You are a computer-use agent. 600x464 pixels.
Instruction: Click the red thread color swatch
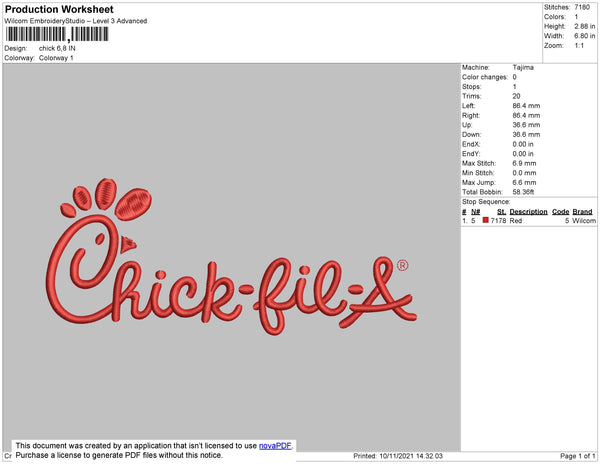point(486,220)
